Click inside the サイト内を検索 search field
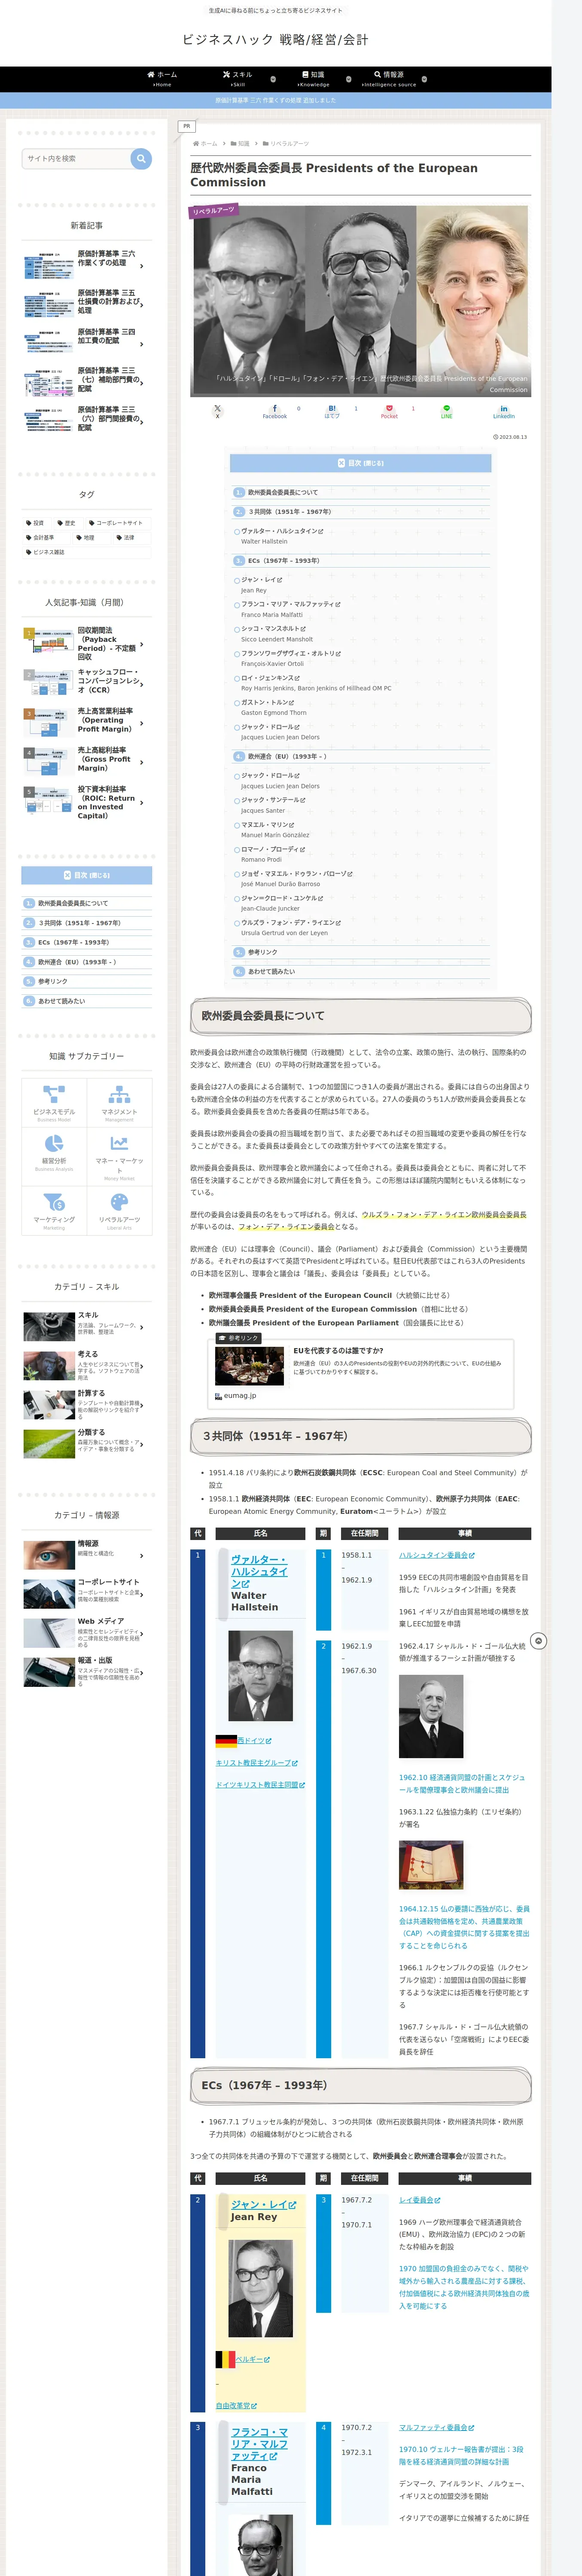Screen dimensions: 582x2576 click(x=77, y=158)
